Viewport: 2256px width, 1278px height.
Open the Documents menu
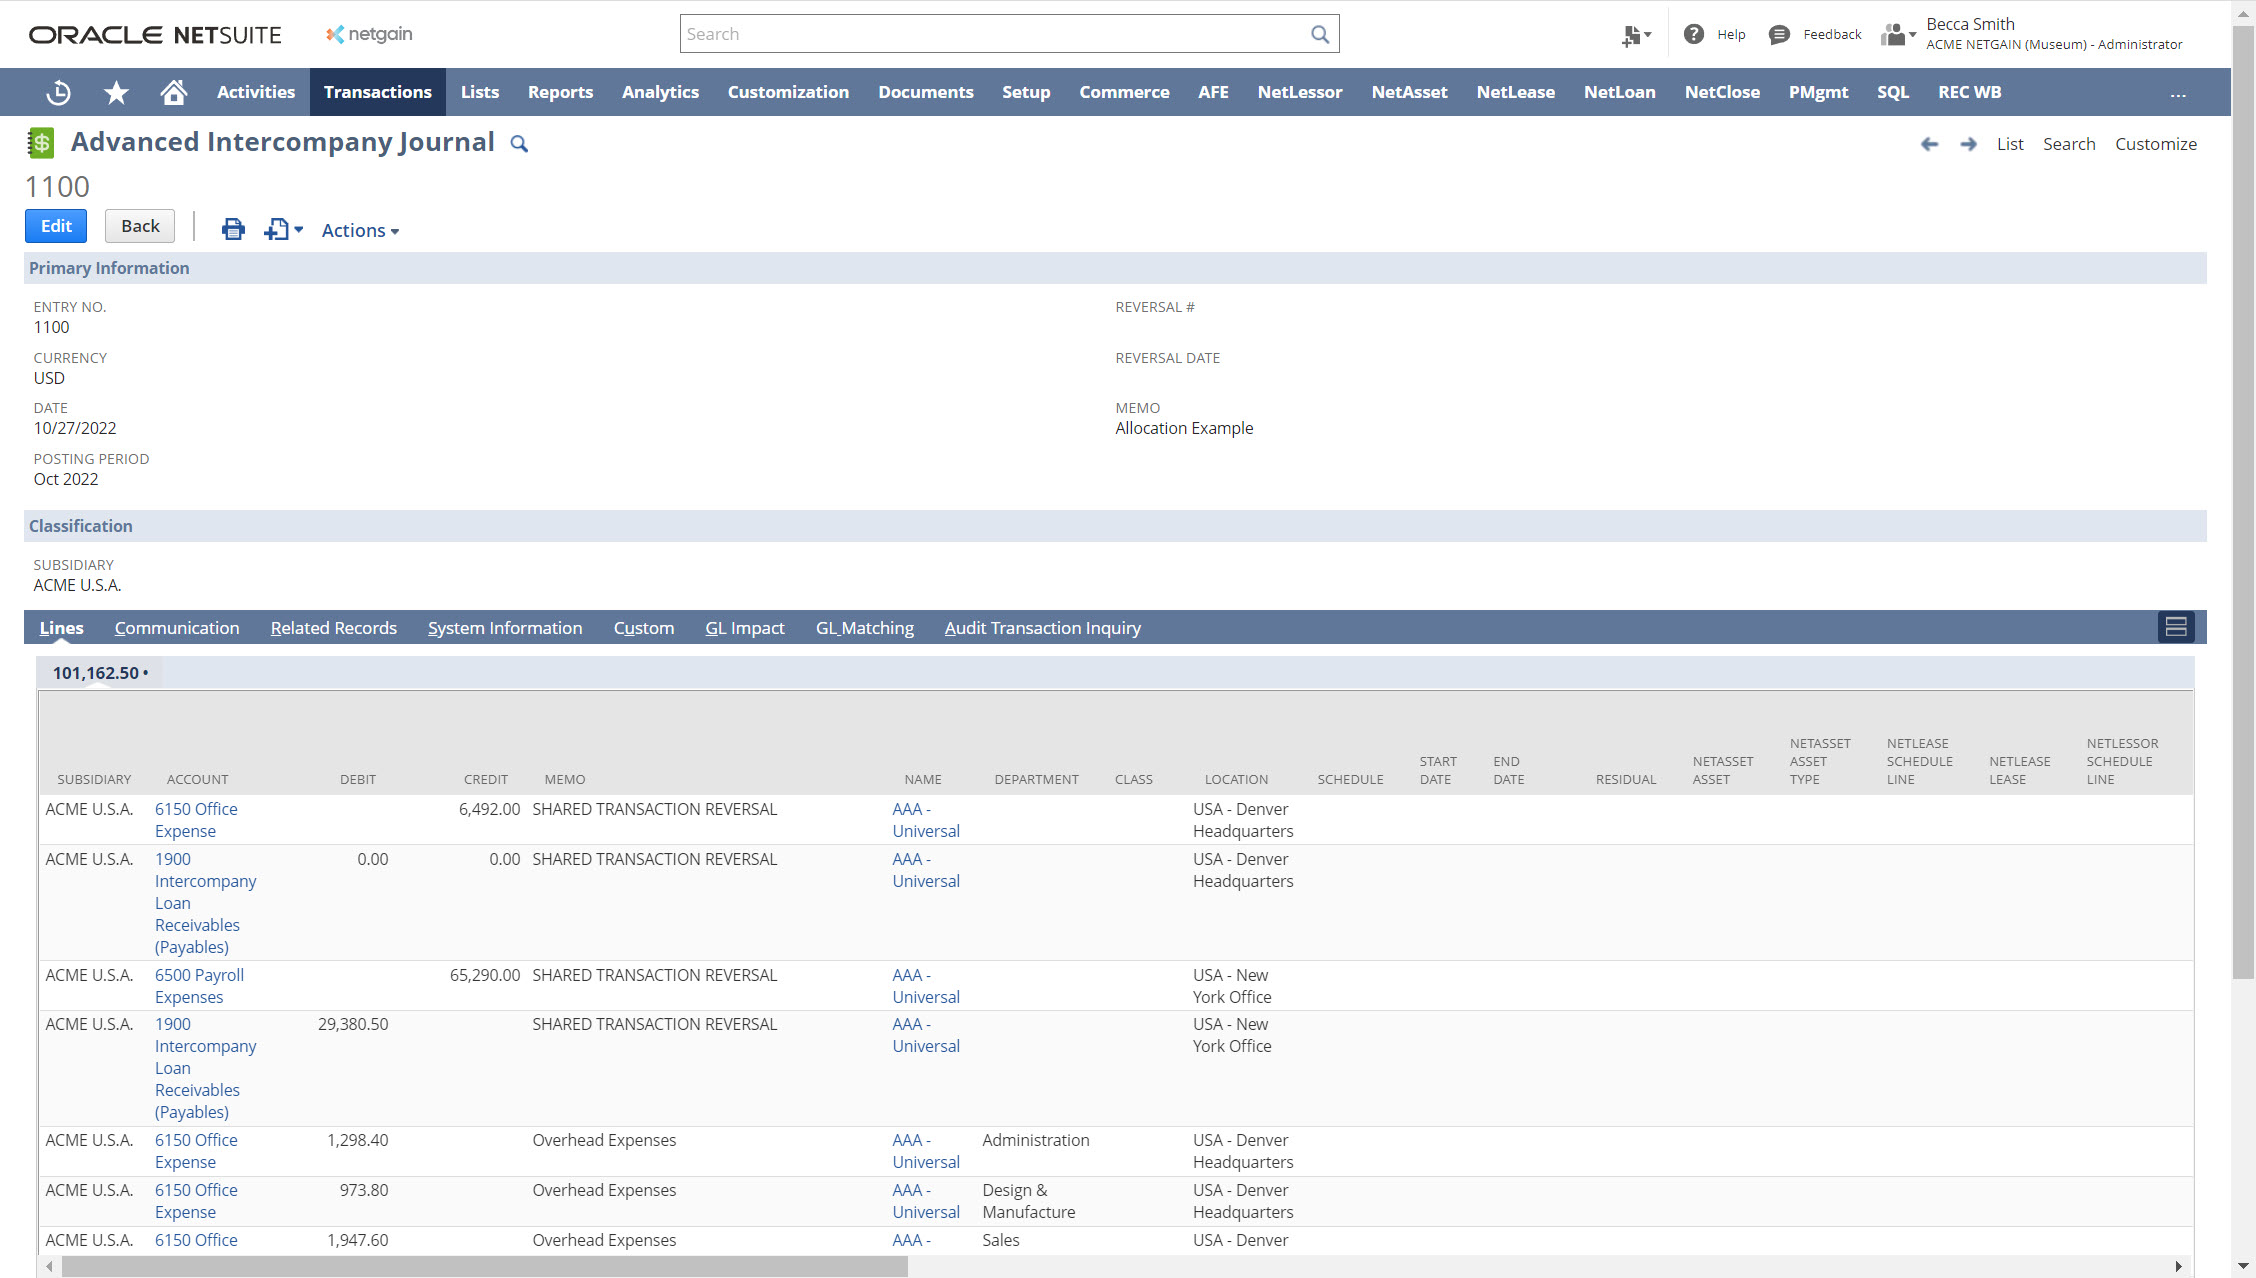click(x=925, y=92)
